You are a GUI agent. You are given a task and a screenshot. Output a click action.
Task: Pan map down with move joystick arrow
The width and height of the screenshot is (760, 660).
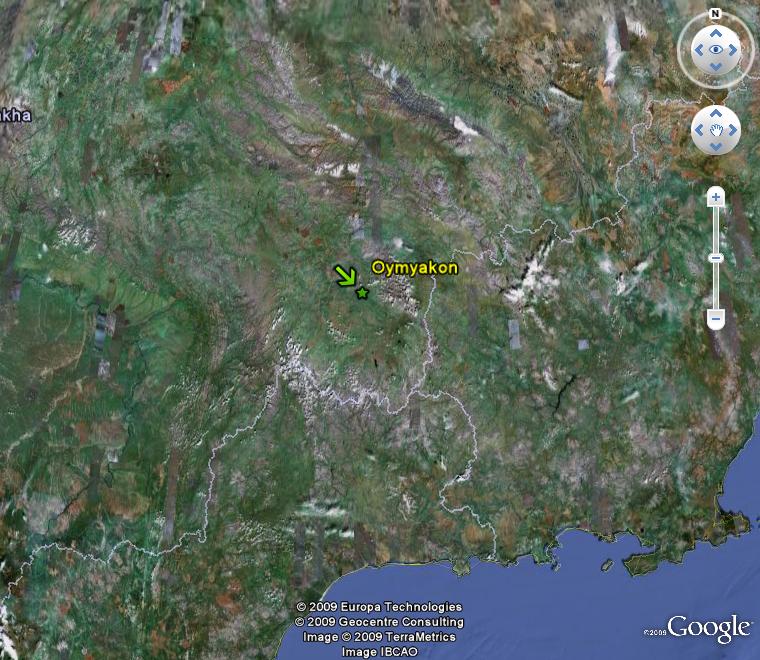(x=716, y=147)
